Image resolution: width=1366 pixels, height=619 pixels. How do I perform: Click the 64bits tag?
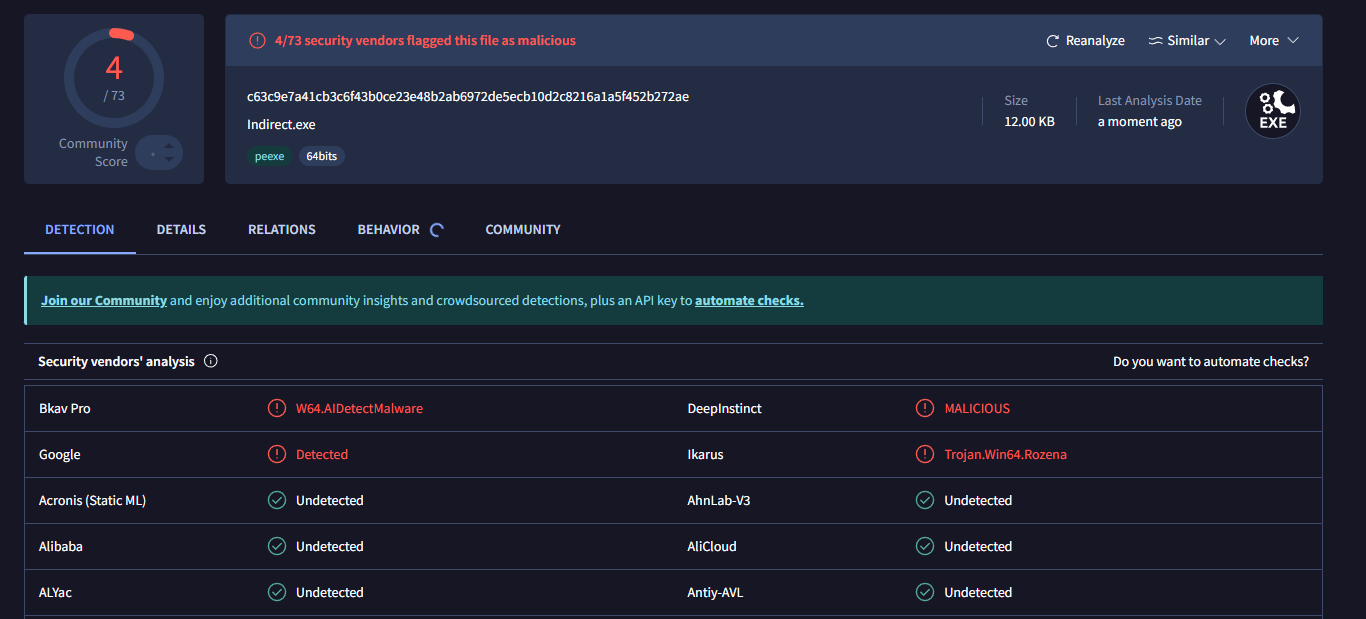(x=322, y=156)
